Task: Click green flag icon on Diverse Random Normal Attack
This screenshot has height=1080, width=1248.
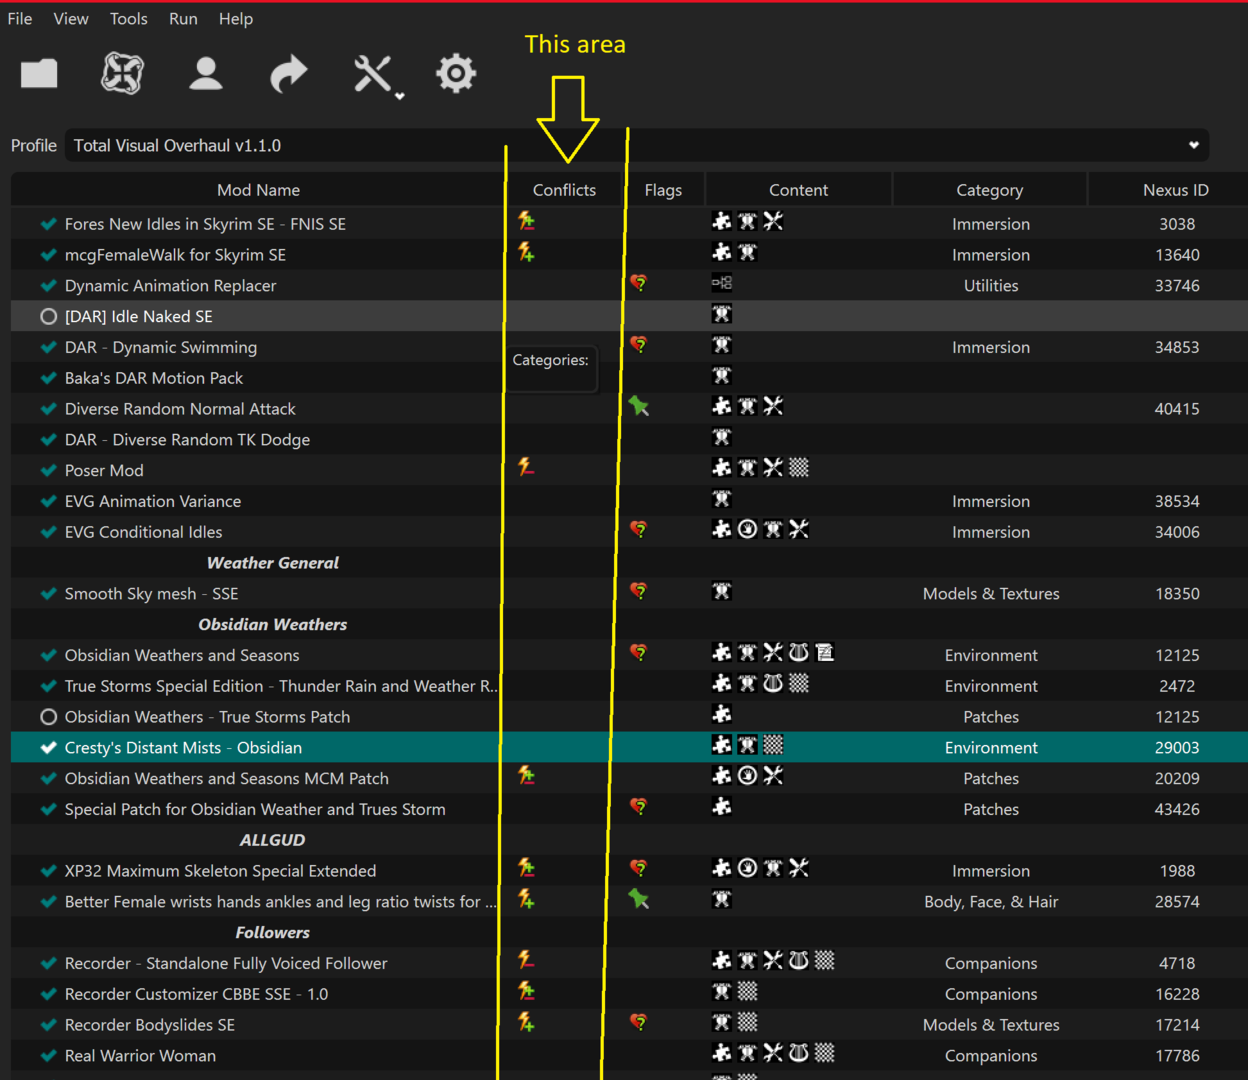Action: [x=638, y=406]
